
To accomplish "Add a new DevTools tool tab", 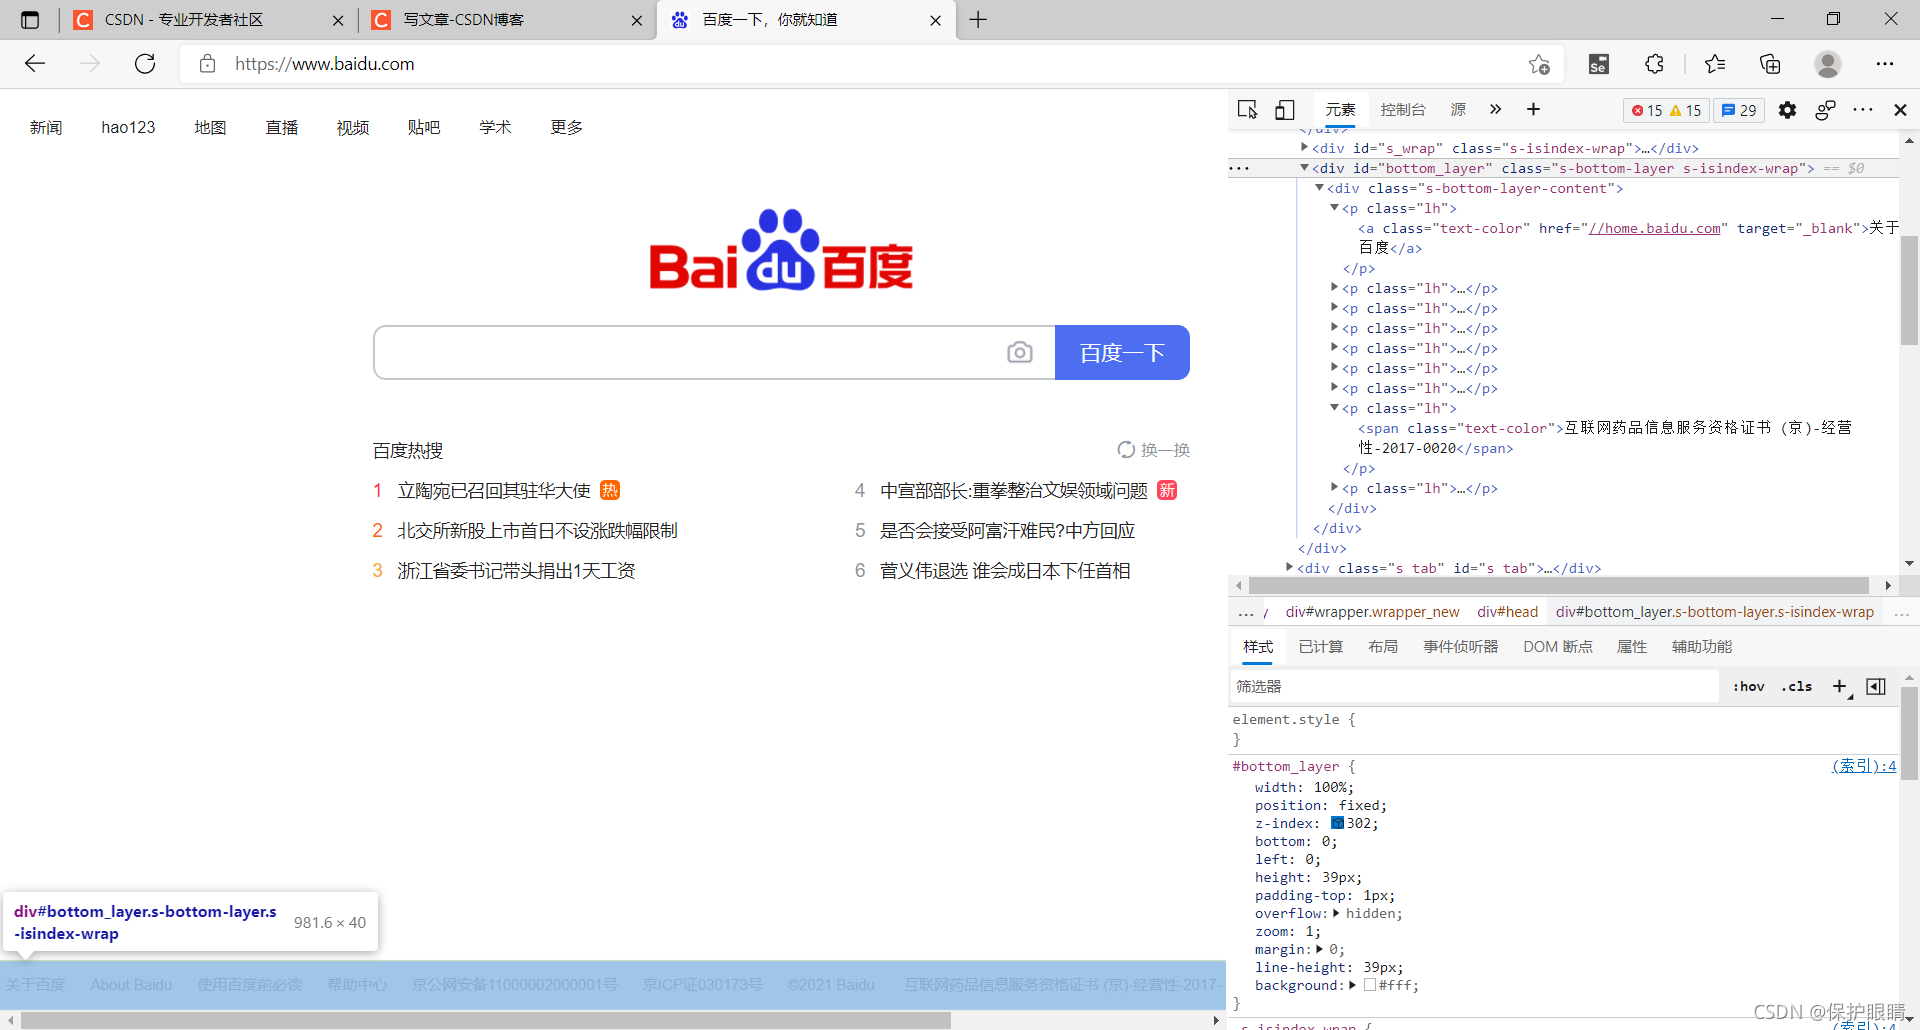I will coord(1533,109).
